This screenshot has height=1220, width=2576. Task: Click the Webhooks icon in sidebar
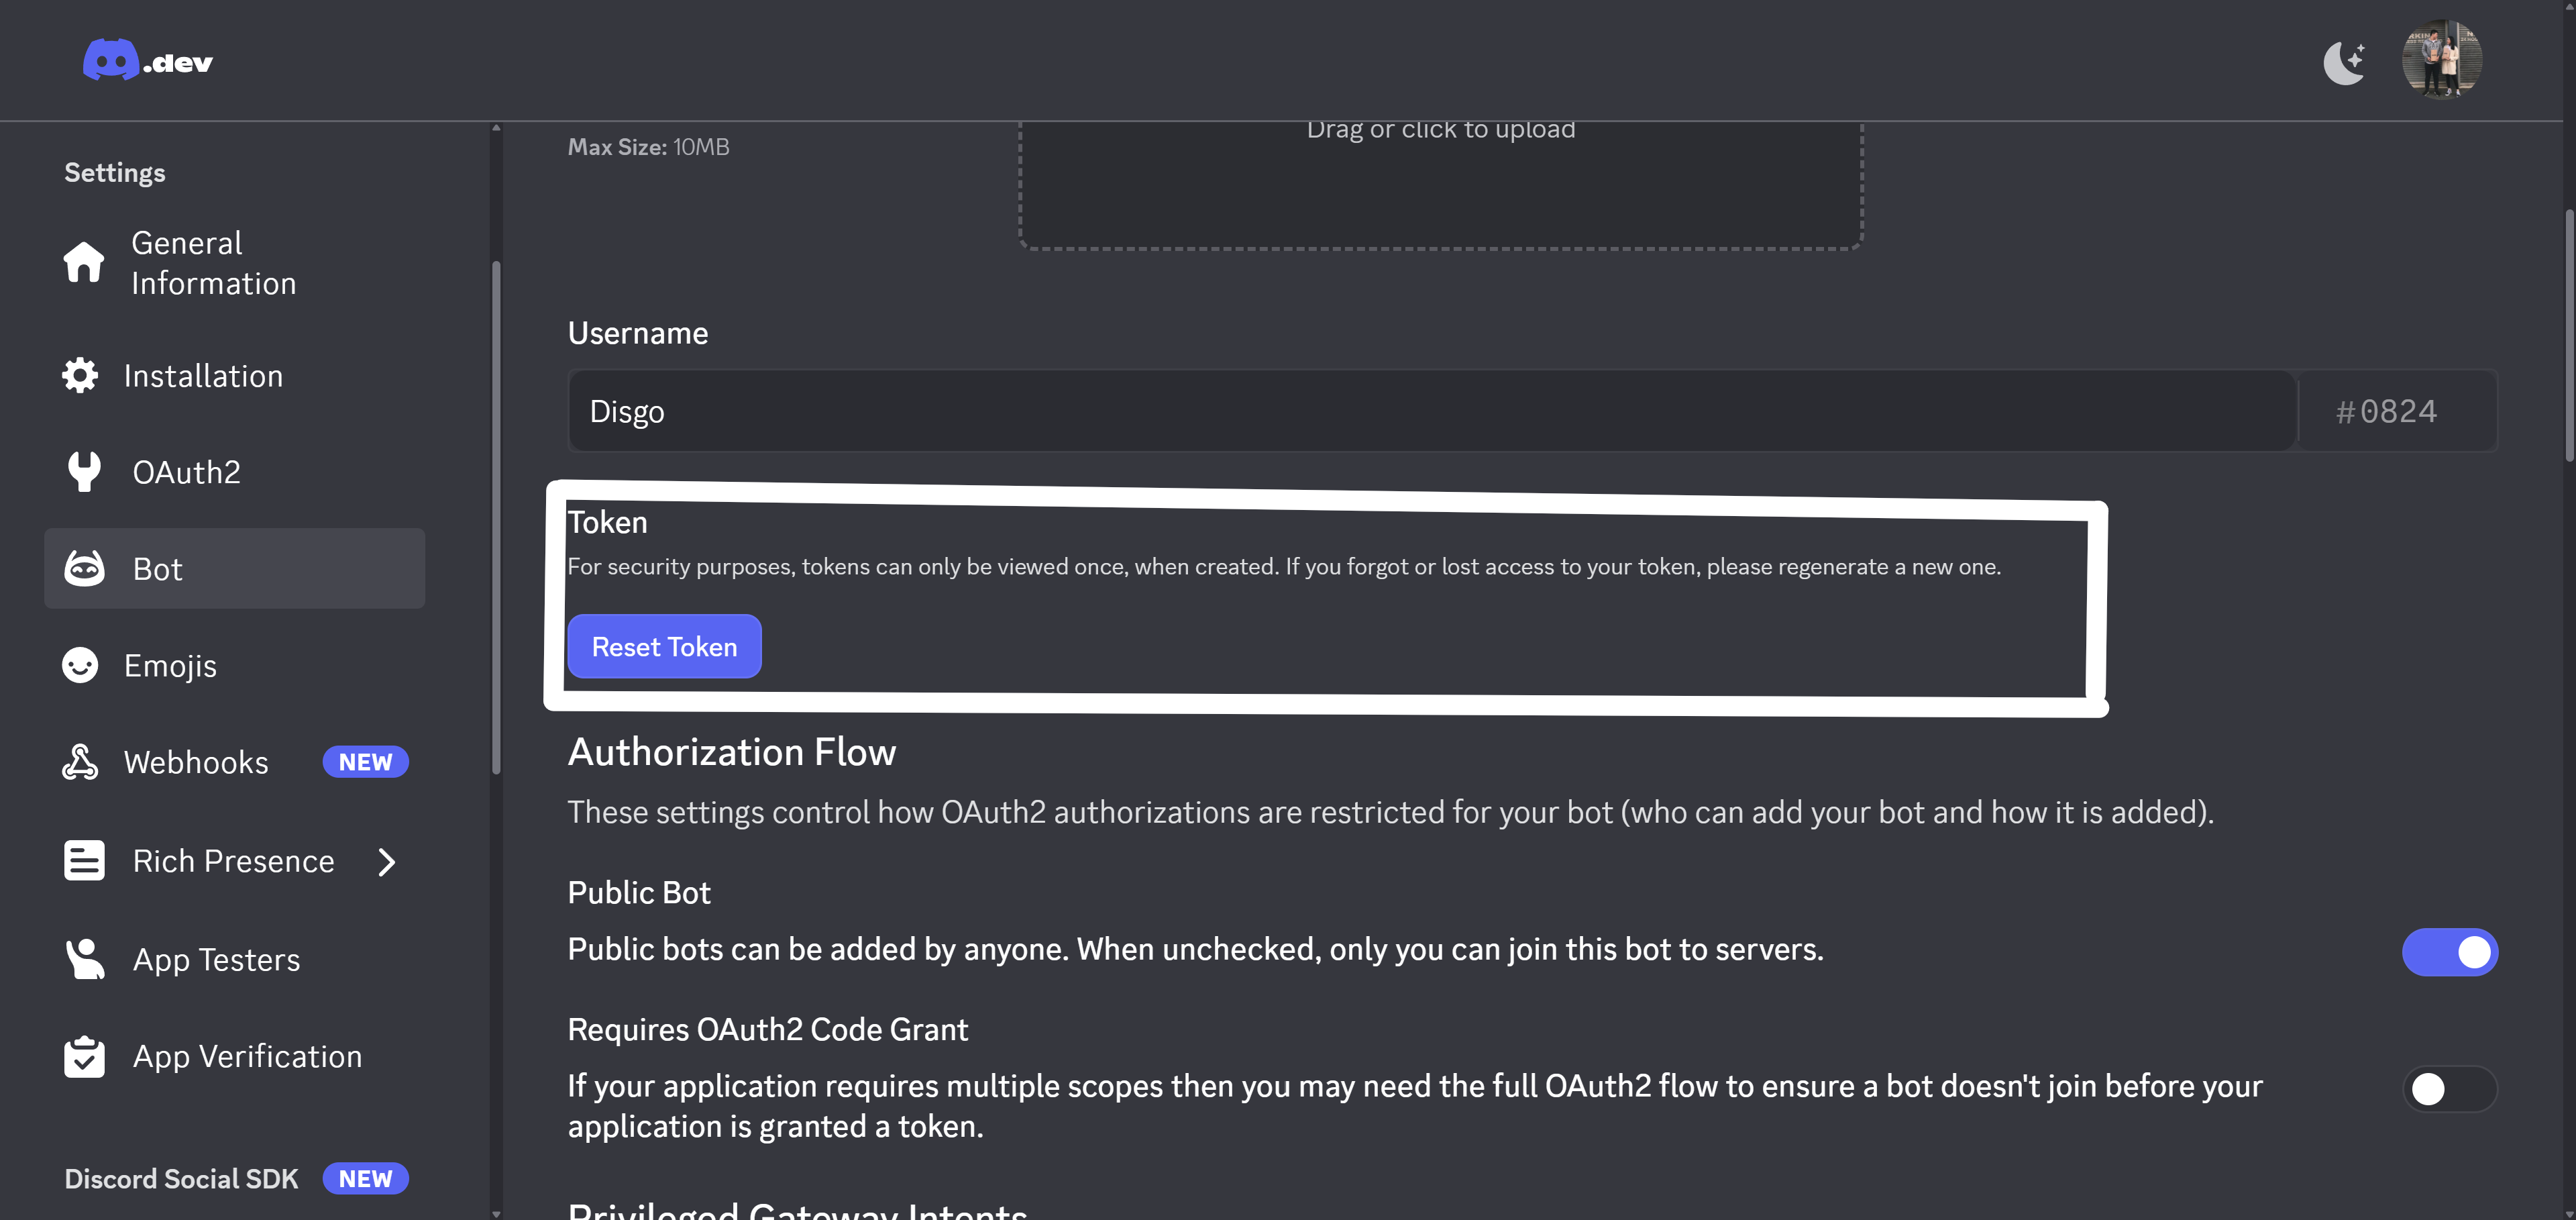pos(80,762)
